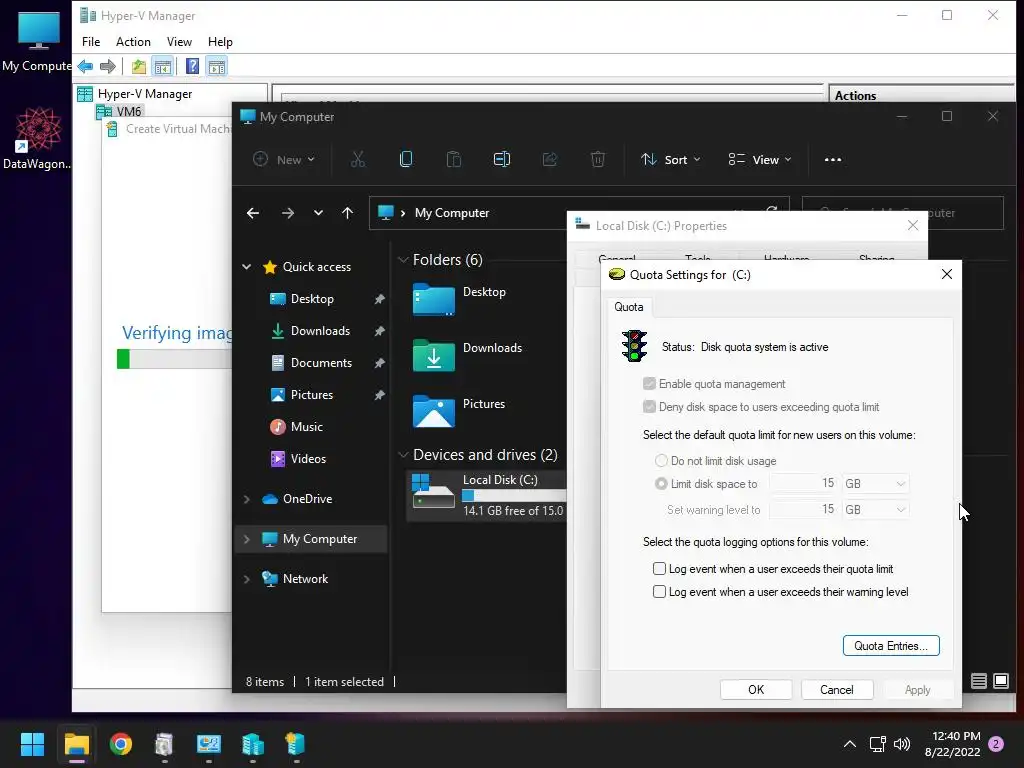1024x768 pixels.
Task: Open the Action menu in Hyper-V Manager
Action: point(133,42)
